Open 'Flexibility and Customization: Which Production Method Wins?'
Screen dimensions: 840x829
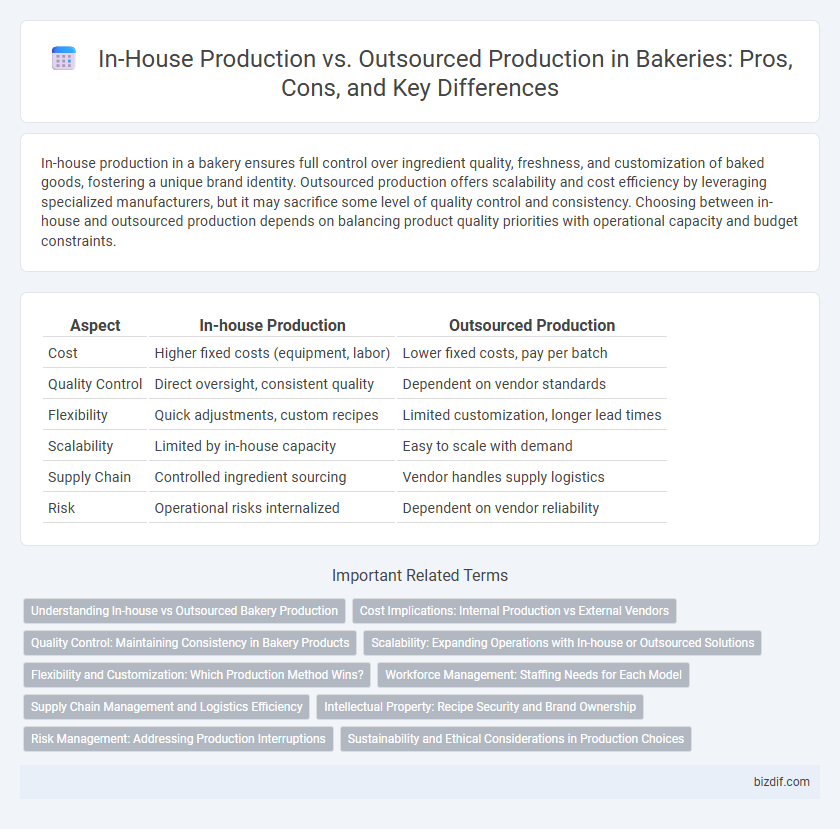point(197,675)
